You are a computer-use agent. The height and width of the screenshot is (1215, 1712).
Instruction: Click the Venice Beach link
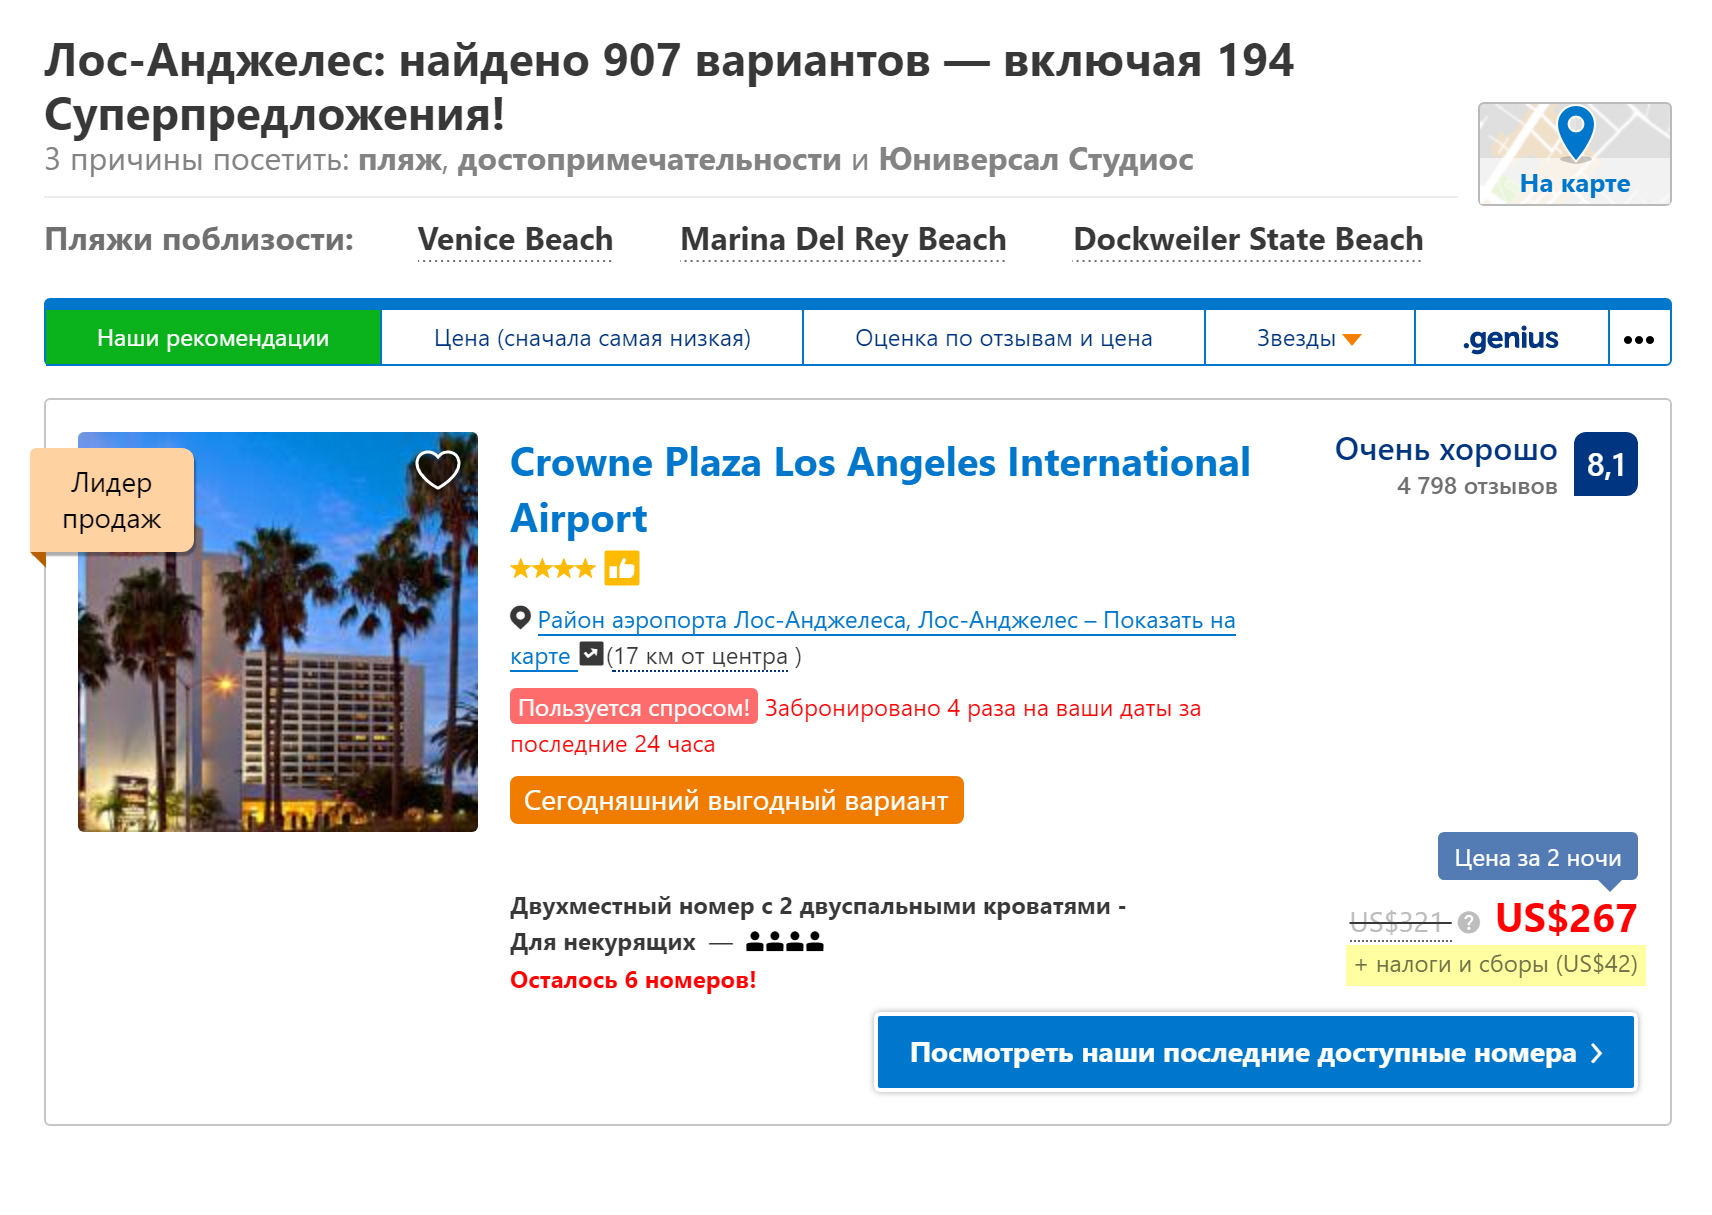coord(515,240)
